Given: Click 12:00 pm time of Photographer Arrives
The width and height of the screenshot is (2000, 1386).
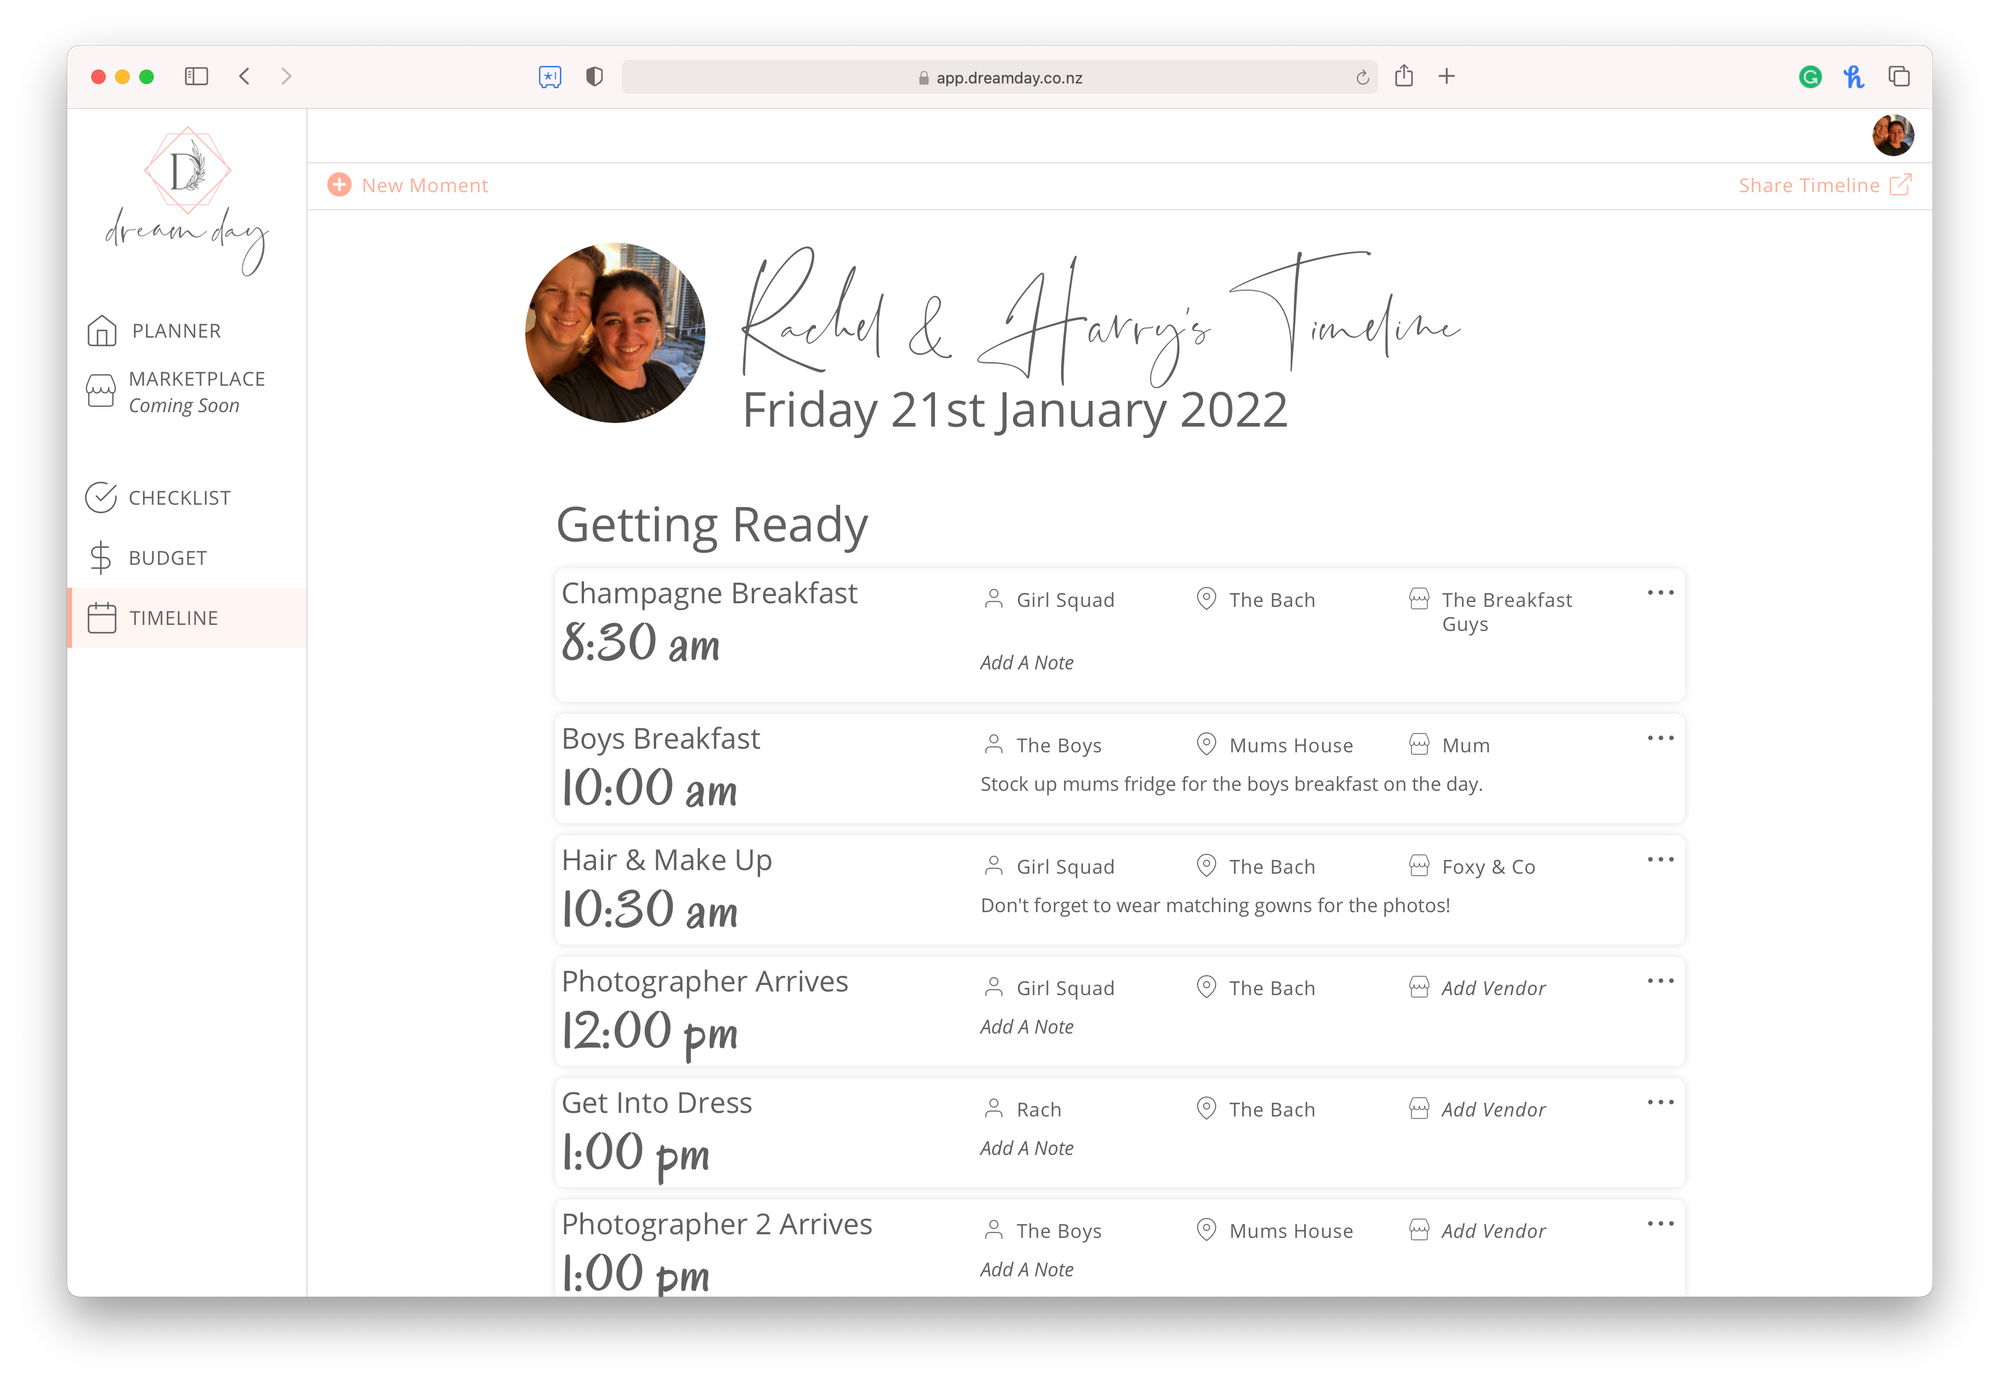Looking at the screenshot, I should pos(649,1032).
